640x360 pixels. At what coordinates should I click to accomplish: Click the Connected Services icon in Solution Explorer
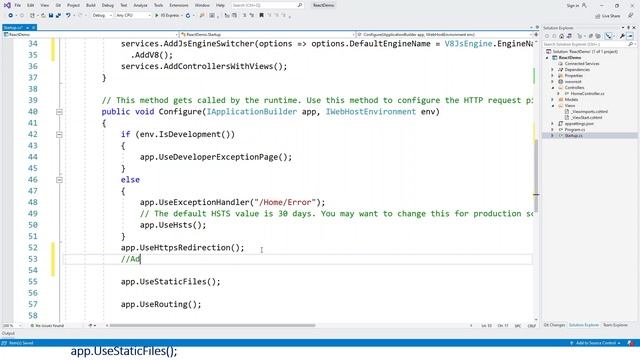tap(560, 64)
